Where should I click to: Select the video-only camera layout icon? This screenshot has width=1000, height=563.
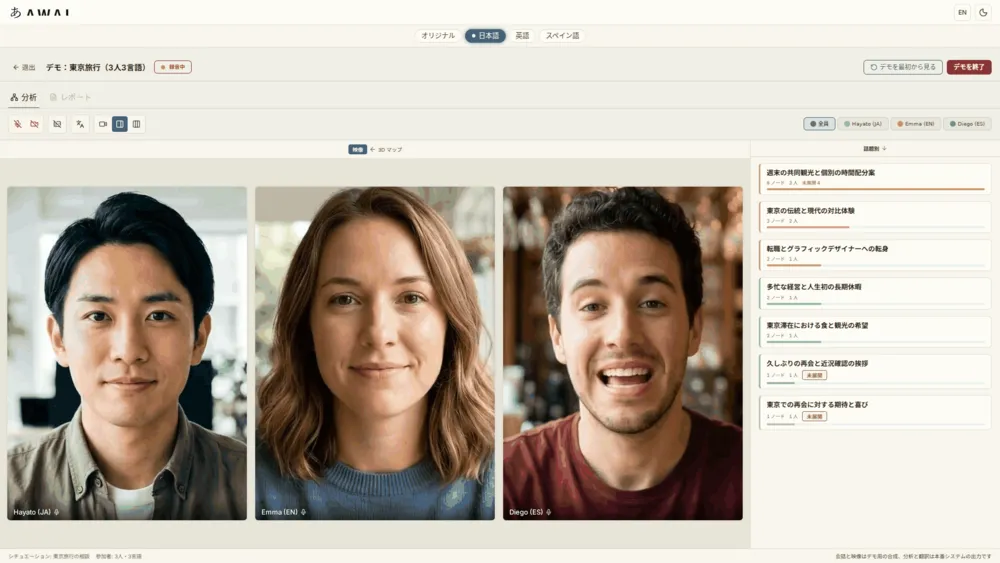tap(103, 124)
